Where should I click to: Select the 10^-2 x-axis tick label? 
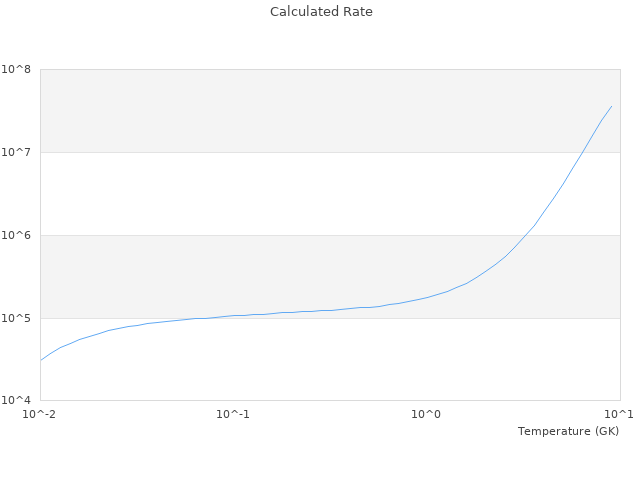coord(40,414)
